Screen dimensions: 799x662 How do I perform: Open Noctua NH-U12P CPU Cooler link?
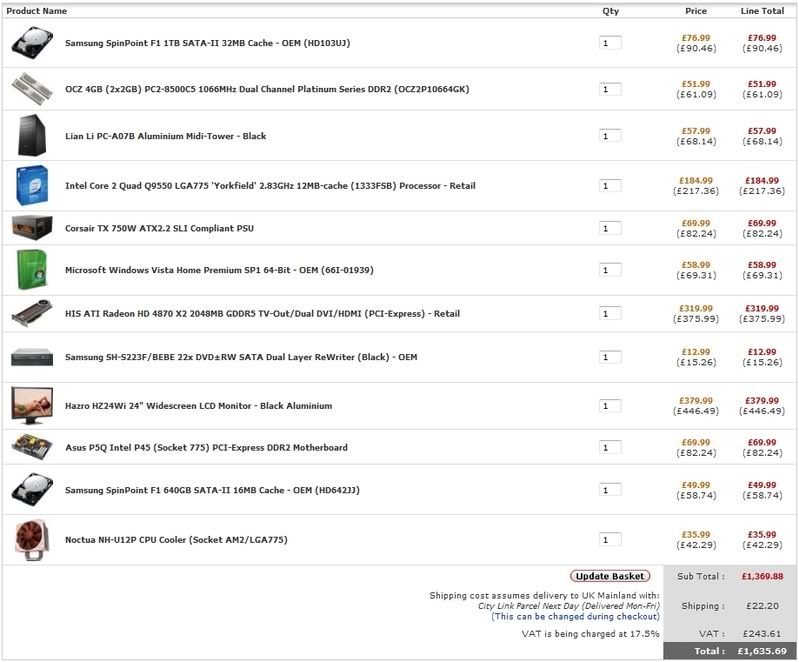pyautogui.click(x=176, y=539)
